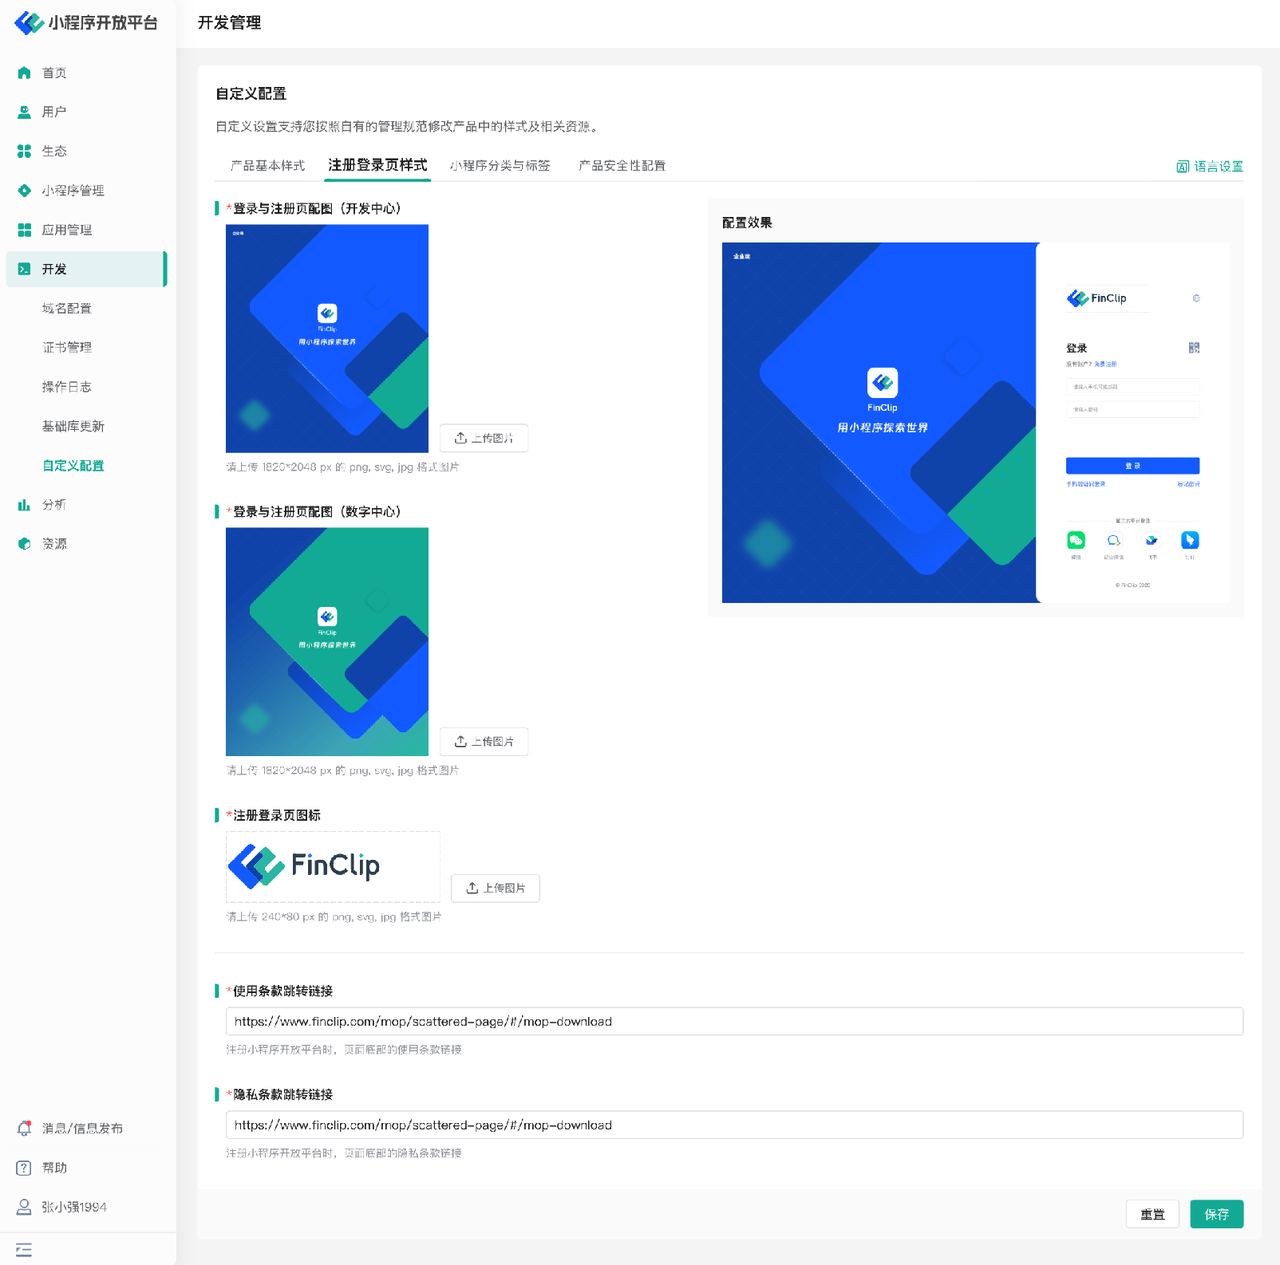Viewport: 1280px width, 1265px height.
Task: Open the 产品安全性配置 tab
Action: pyautogui.click(x=622, y=166)
